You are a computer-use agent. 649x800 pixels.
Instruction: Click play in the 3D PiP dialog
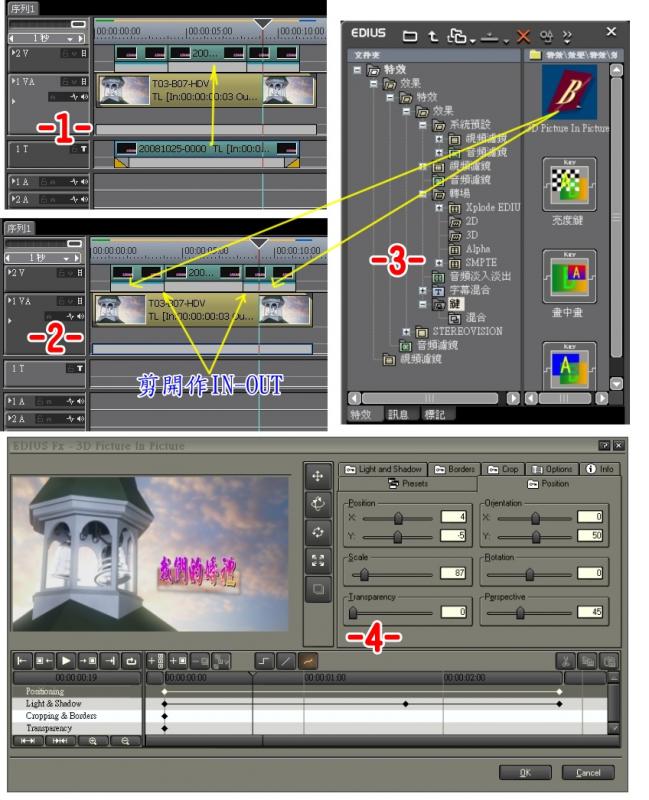coord(66,661)
